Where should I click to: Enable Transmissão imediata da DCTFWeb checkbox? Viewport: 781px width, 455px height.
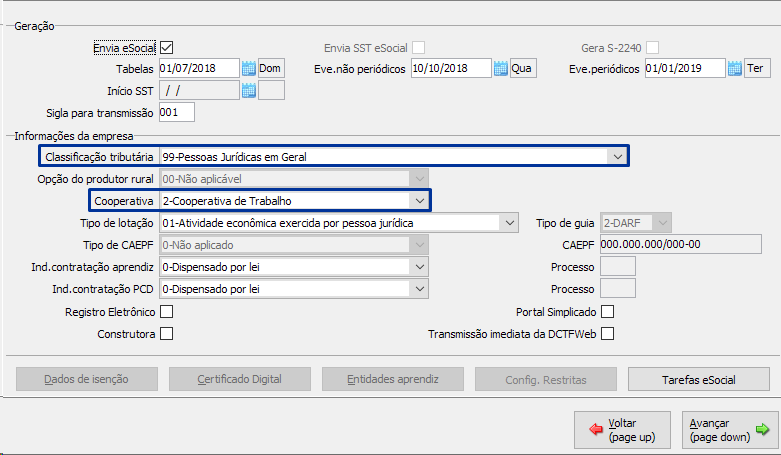(x=607, y=333)
